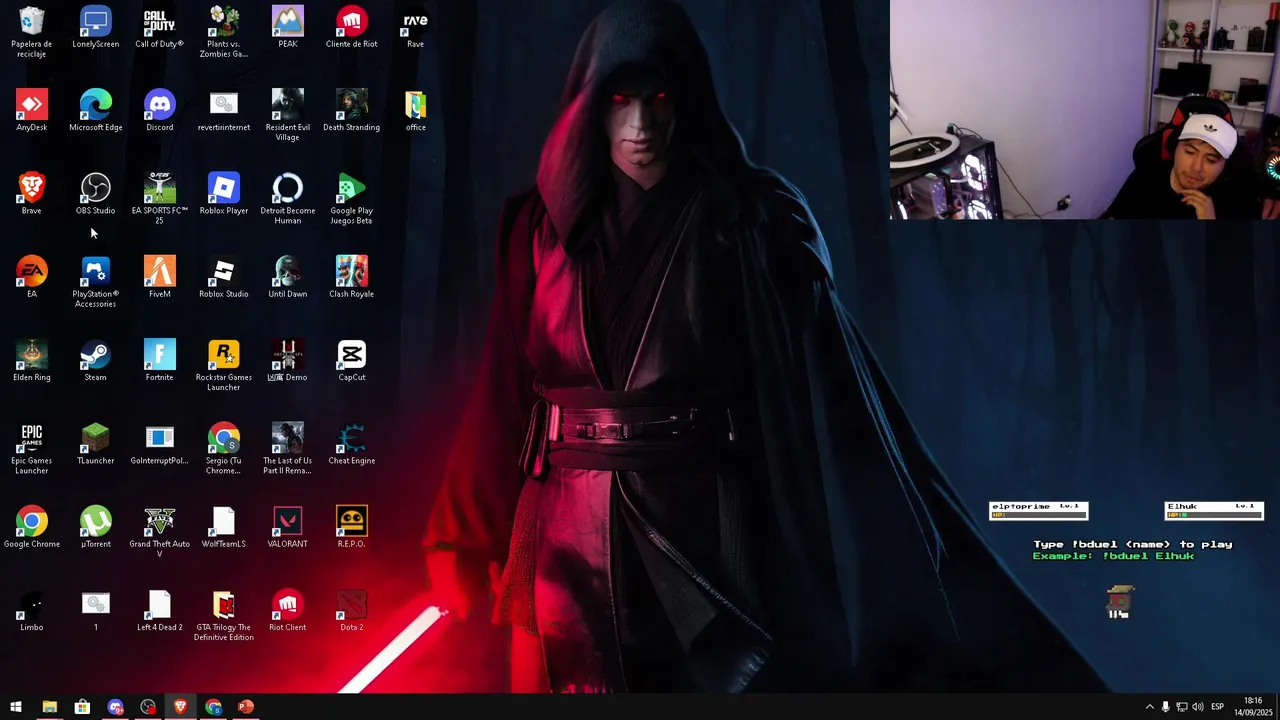Click the Plants vs. Zombies shortcut
Screen dimensions: 1280x720
224,32
